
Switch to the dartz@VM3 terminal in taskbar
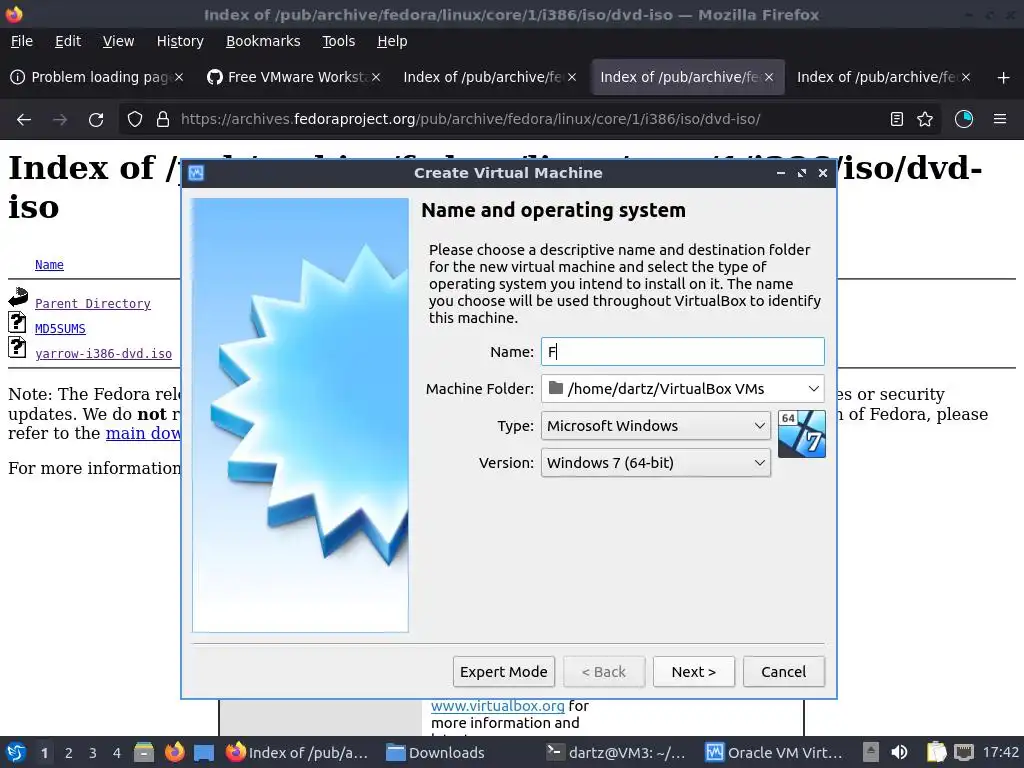coord(616,752)
